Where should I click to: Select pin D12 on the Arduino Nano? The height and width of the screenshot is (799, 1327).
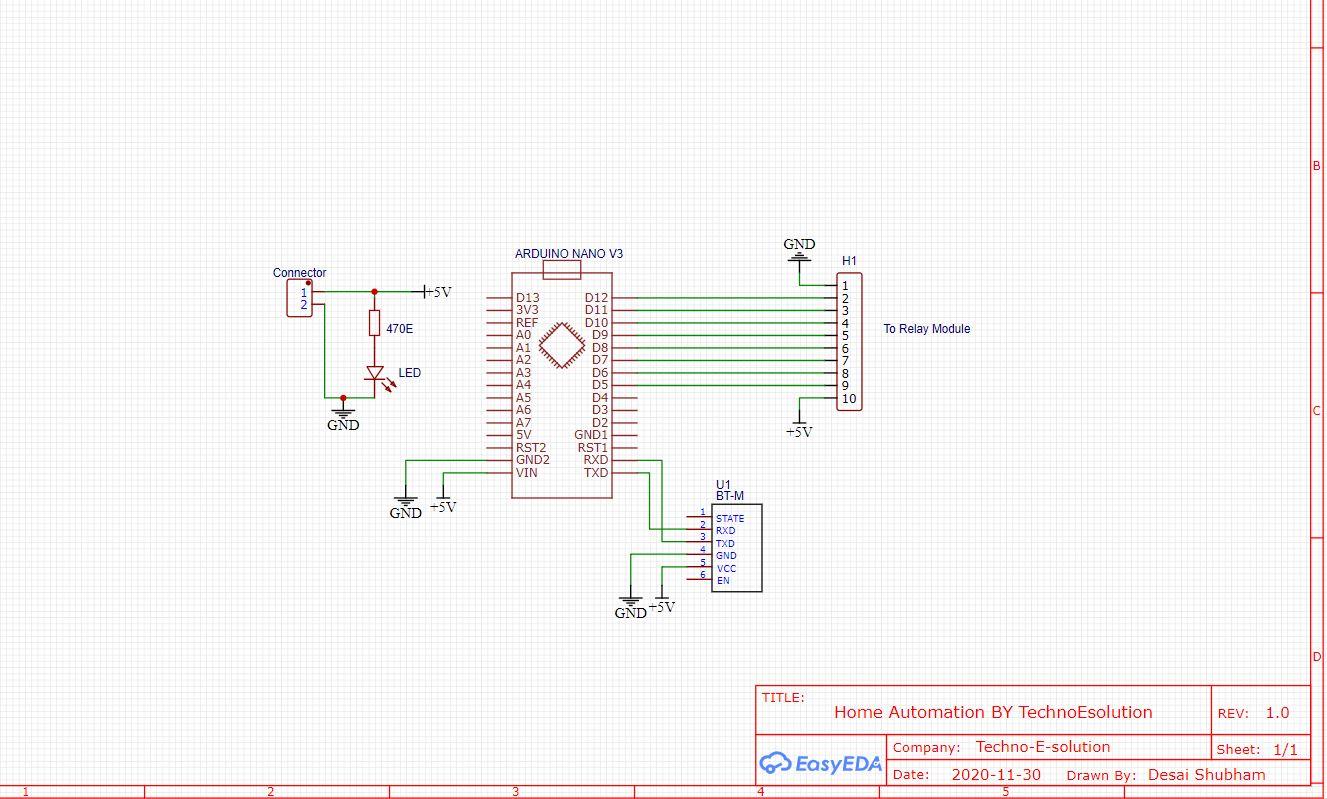598,297
